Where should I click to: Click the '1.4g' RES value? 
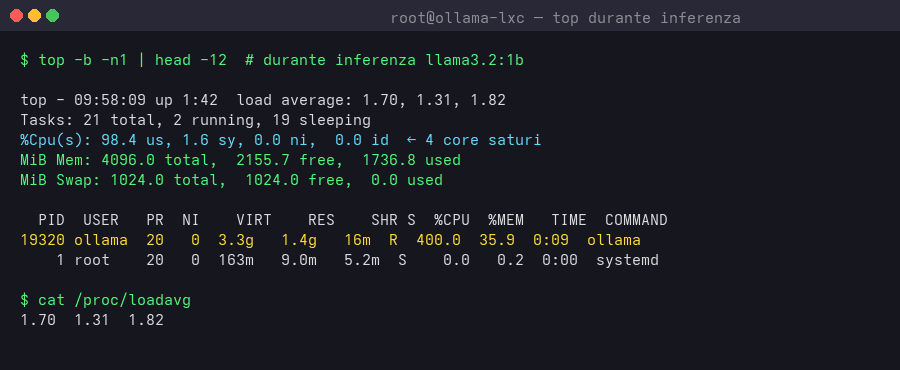point(299,240)
